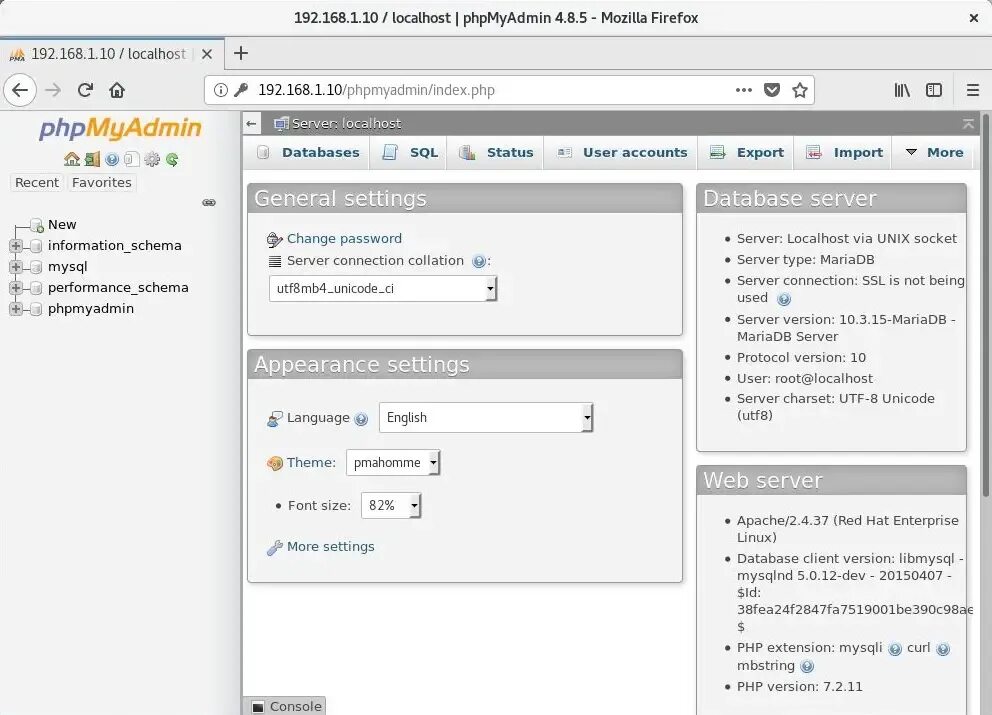Image resolution: width=992 pixels, height=715 pixels.
Task: Go to Firefox home page icon
Action: click(117, 90)
